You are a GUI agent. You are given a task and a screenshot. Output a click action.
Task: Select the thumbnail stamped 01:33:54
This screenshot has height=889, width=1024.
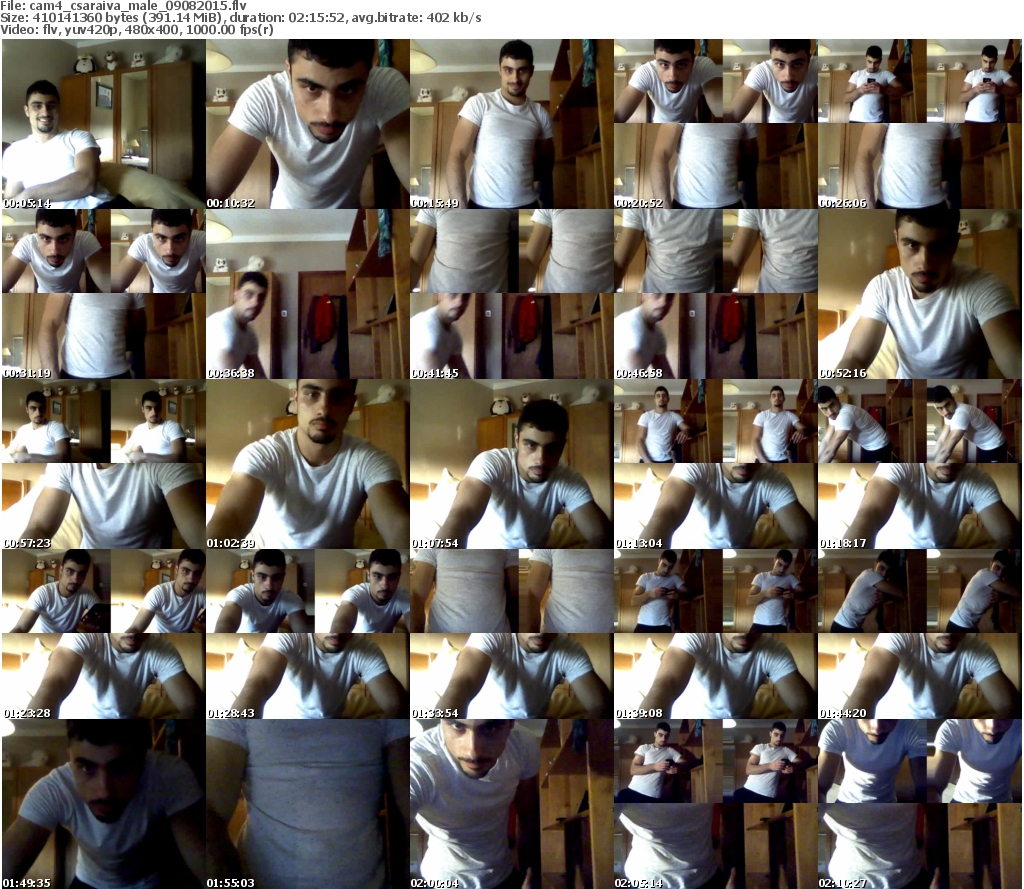click(512, 634)
